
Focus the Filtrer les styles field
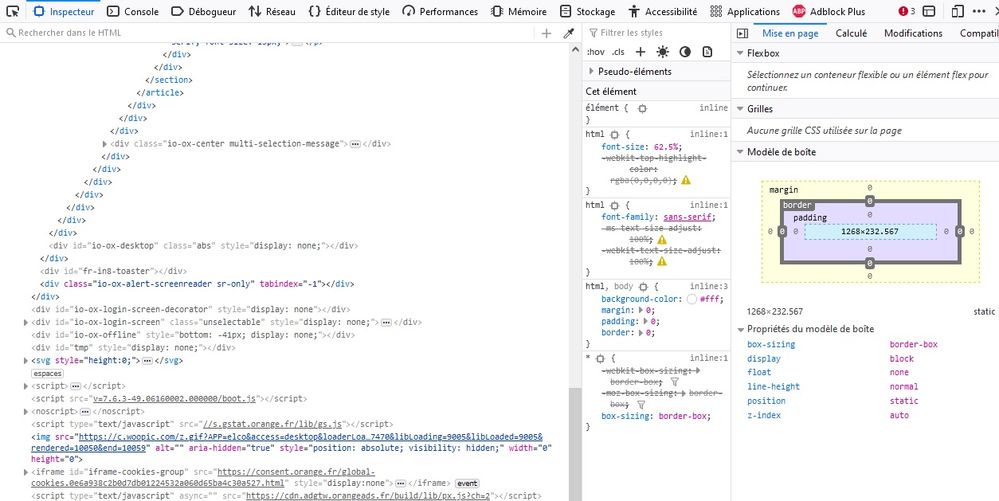656,33
